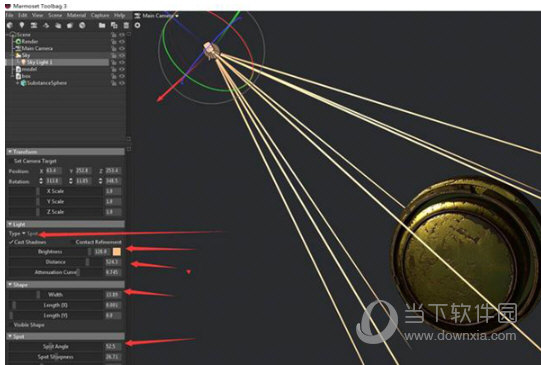
Task: Open the Capture menu
Action: (100, 15)
